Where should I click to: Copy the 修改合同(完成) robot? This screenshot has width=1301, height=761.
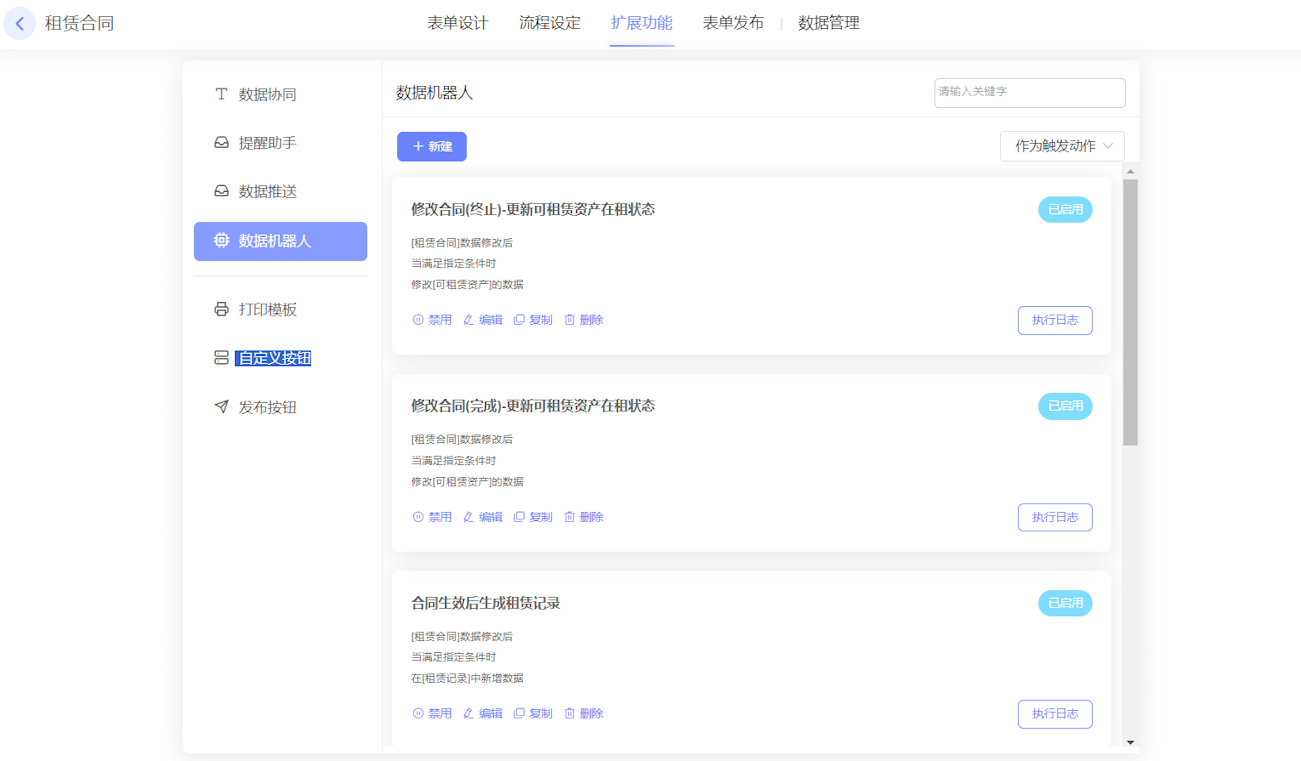[533, 517]
